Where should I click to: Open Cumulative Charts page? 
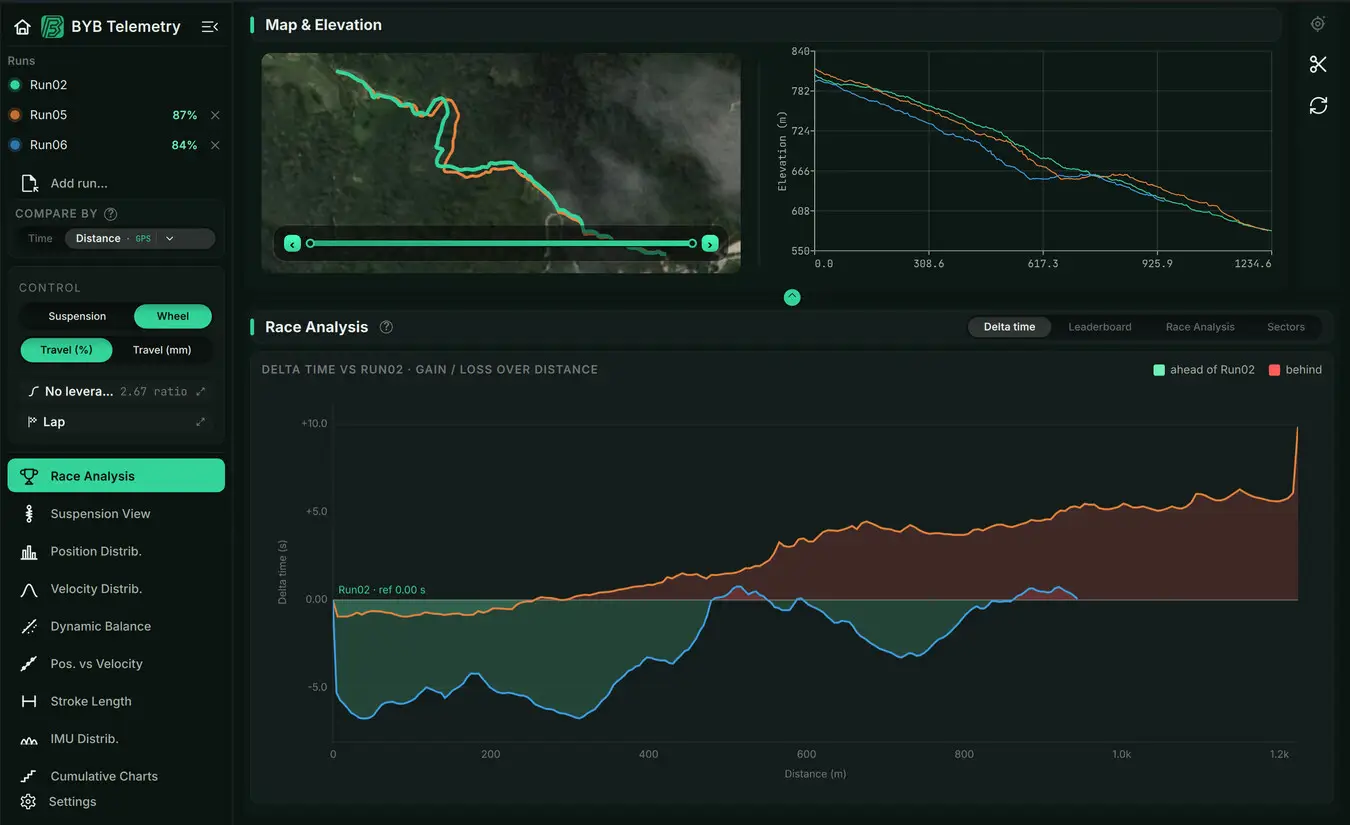tap(116, 777)
